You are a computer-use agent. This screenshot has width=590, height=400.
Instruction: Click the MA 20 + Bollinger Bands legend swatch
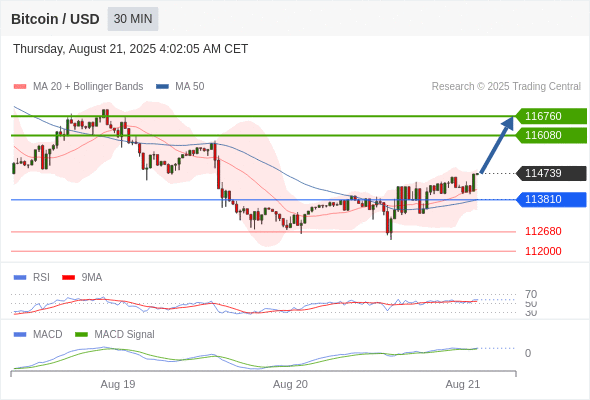20,87
